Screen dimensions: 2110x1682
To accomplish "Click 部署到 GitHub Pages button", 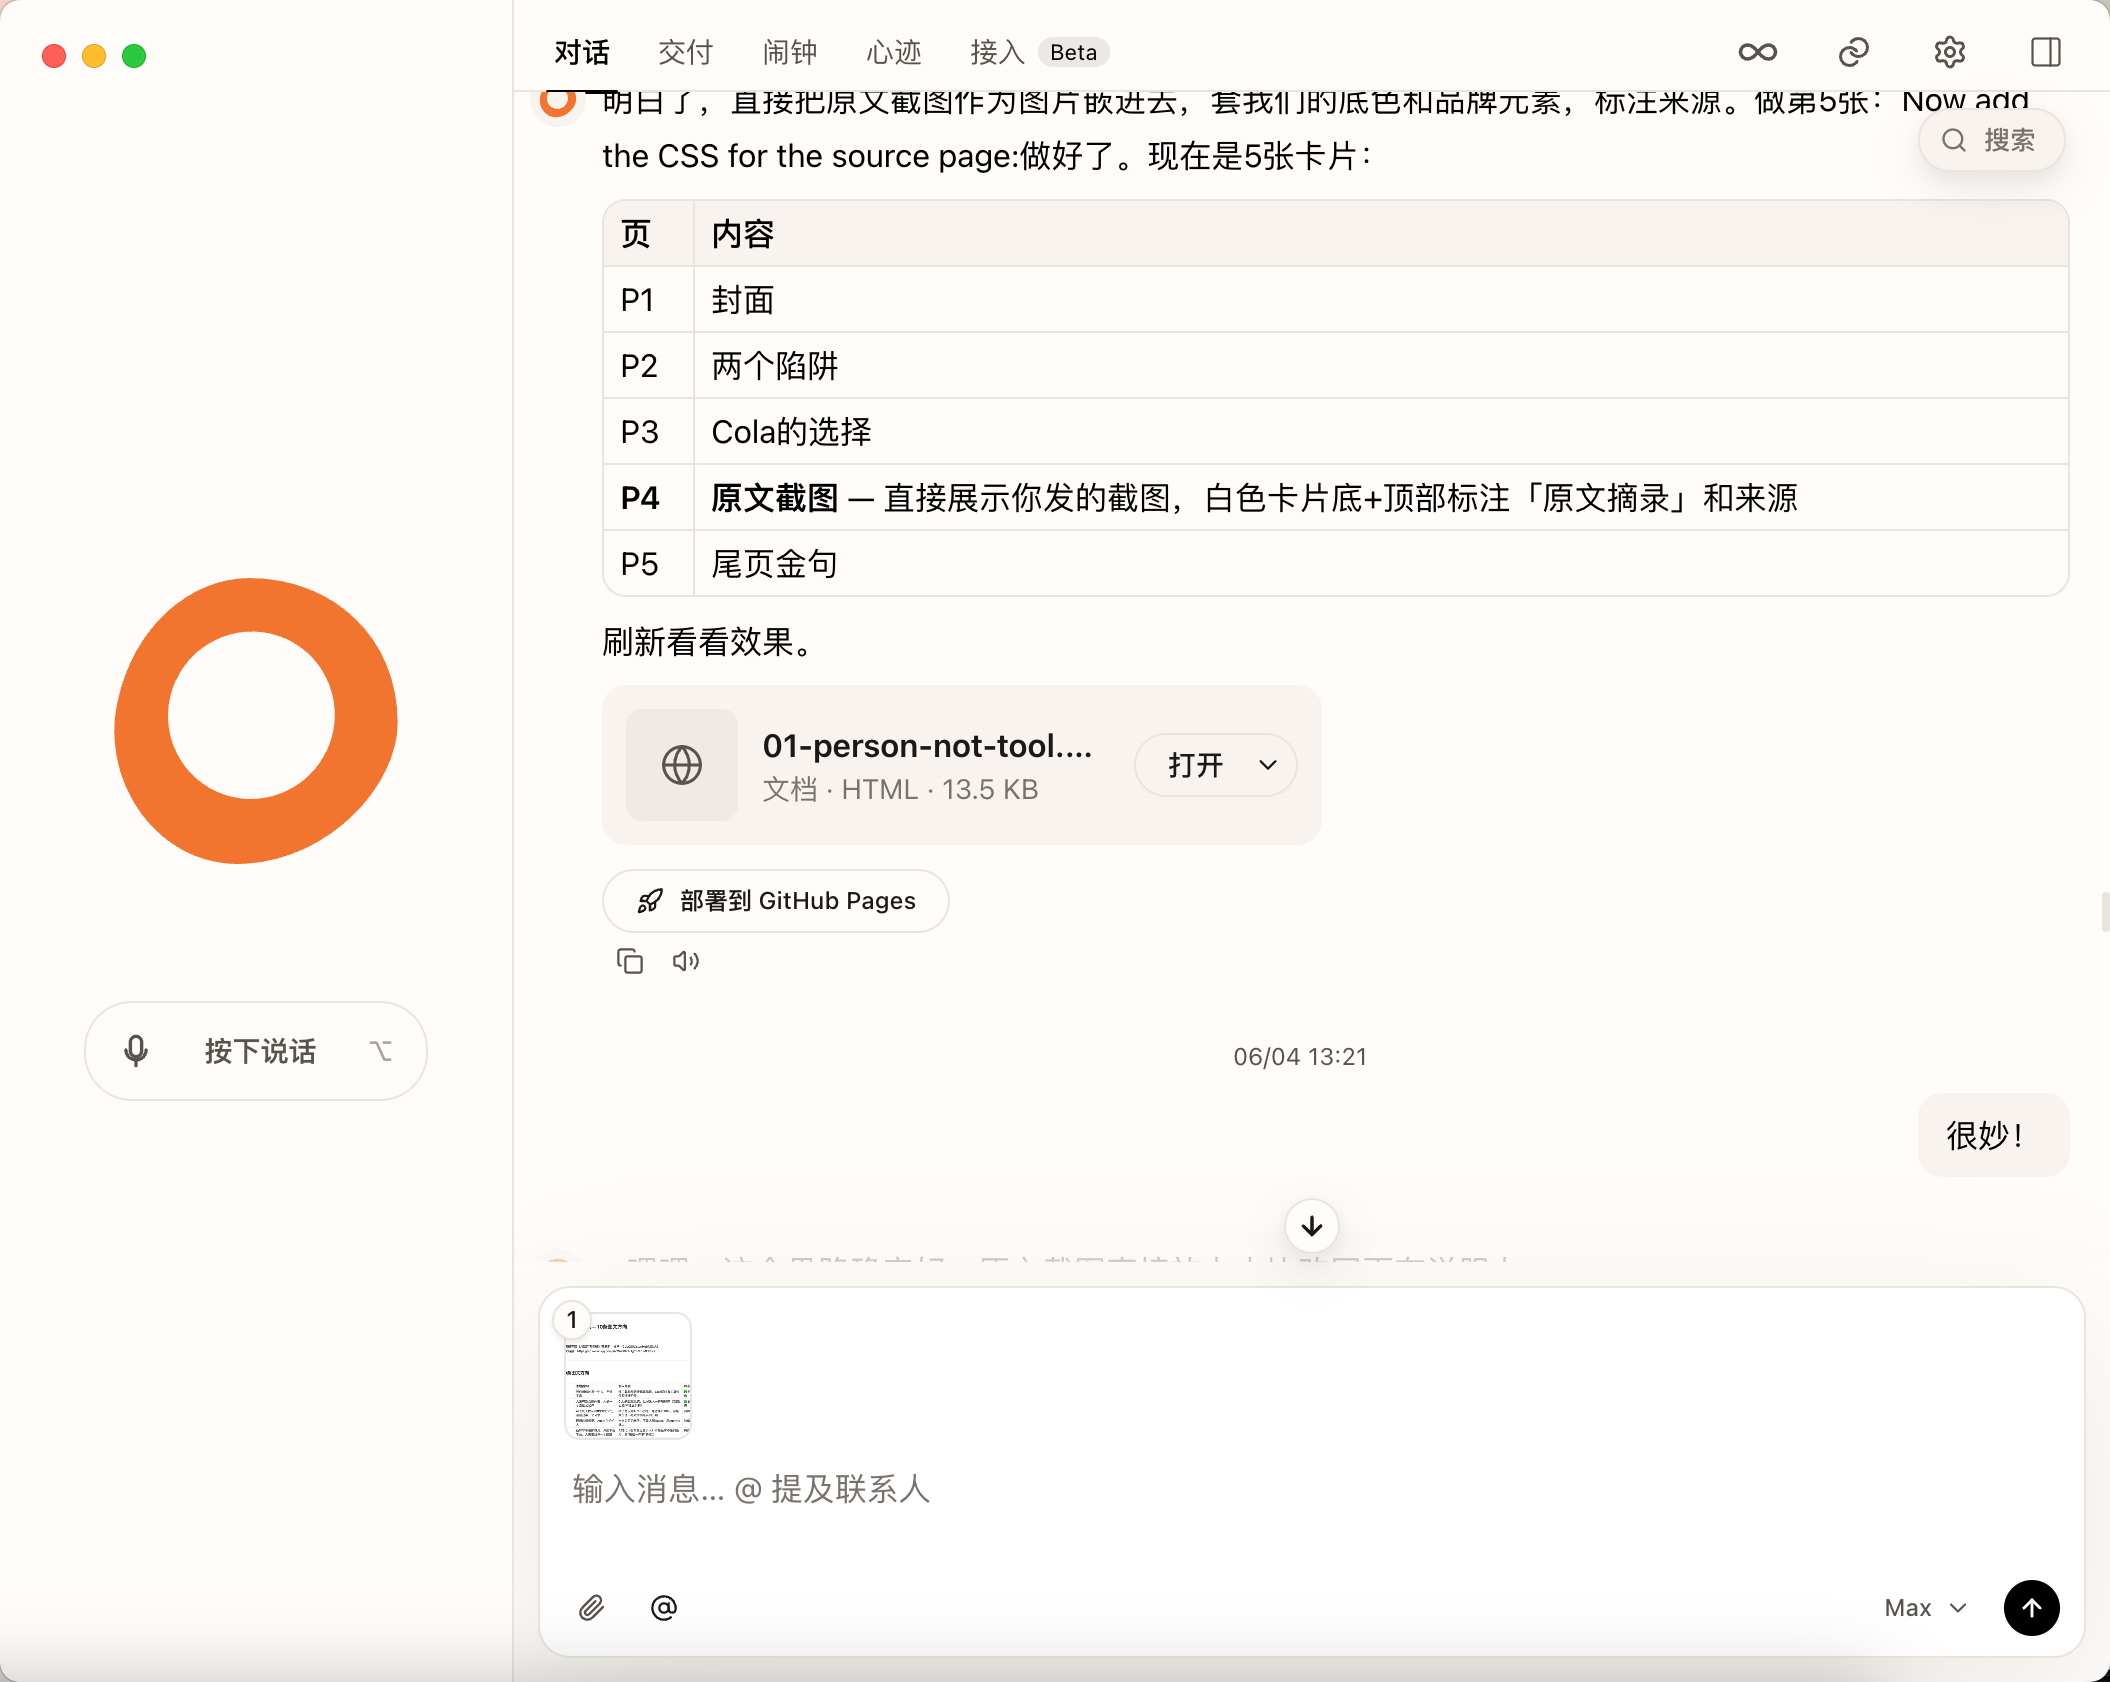I will click(x=775, y=901).
